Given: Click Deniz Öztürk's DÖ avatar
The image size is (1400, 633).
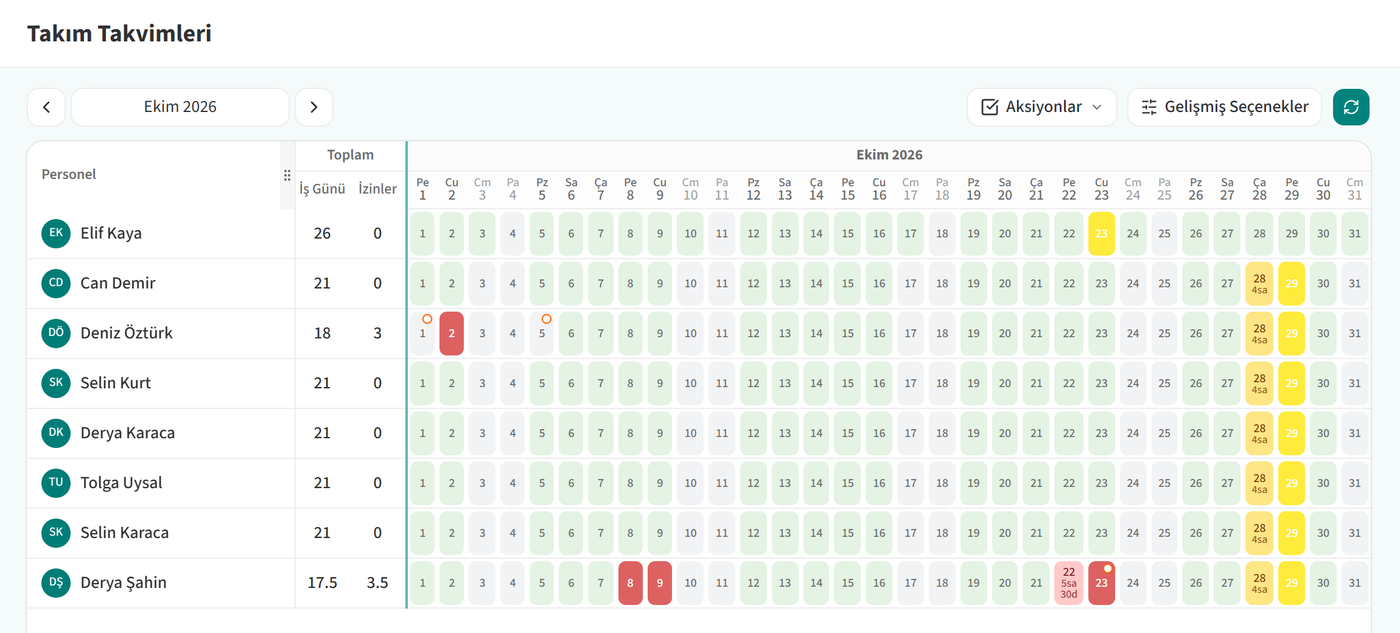Looking at the screenshot, I should [x=56, y=333].
